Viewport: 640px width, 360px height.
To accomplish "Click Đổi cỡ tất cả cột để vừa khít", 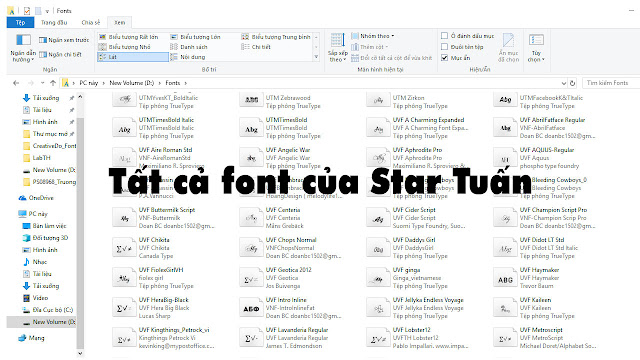I will [392, 58].
